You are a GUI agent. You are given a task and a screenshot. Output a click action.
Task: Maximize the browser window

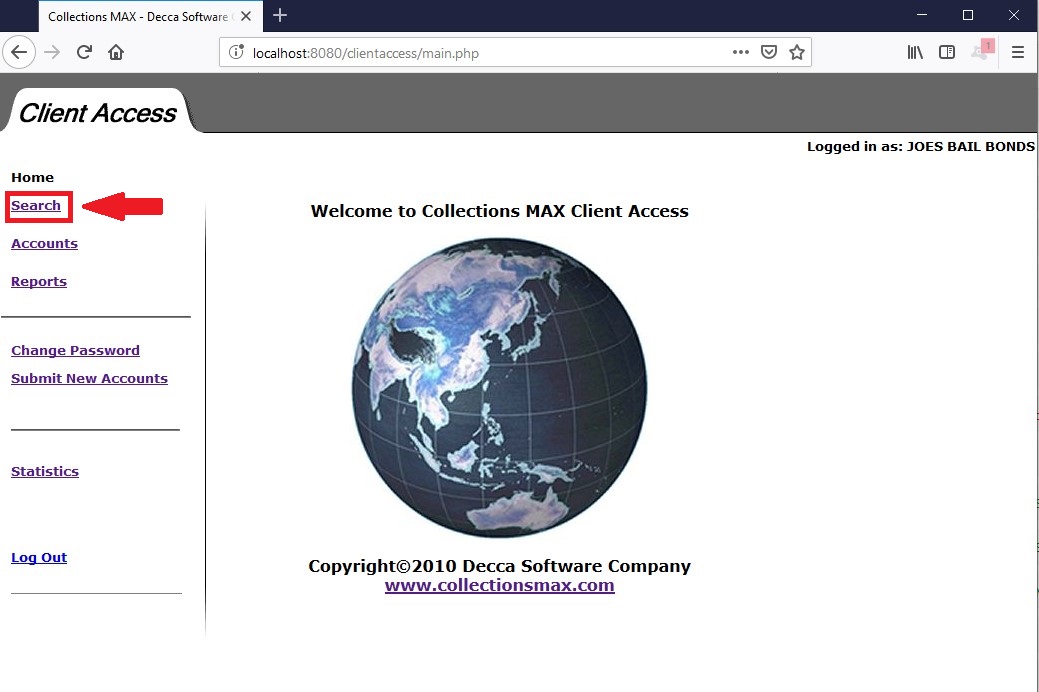[967, 15]
